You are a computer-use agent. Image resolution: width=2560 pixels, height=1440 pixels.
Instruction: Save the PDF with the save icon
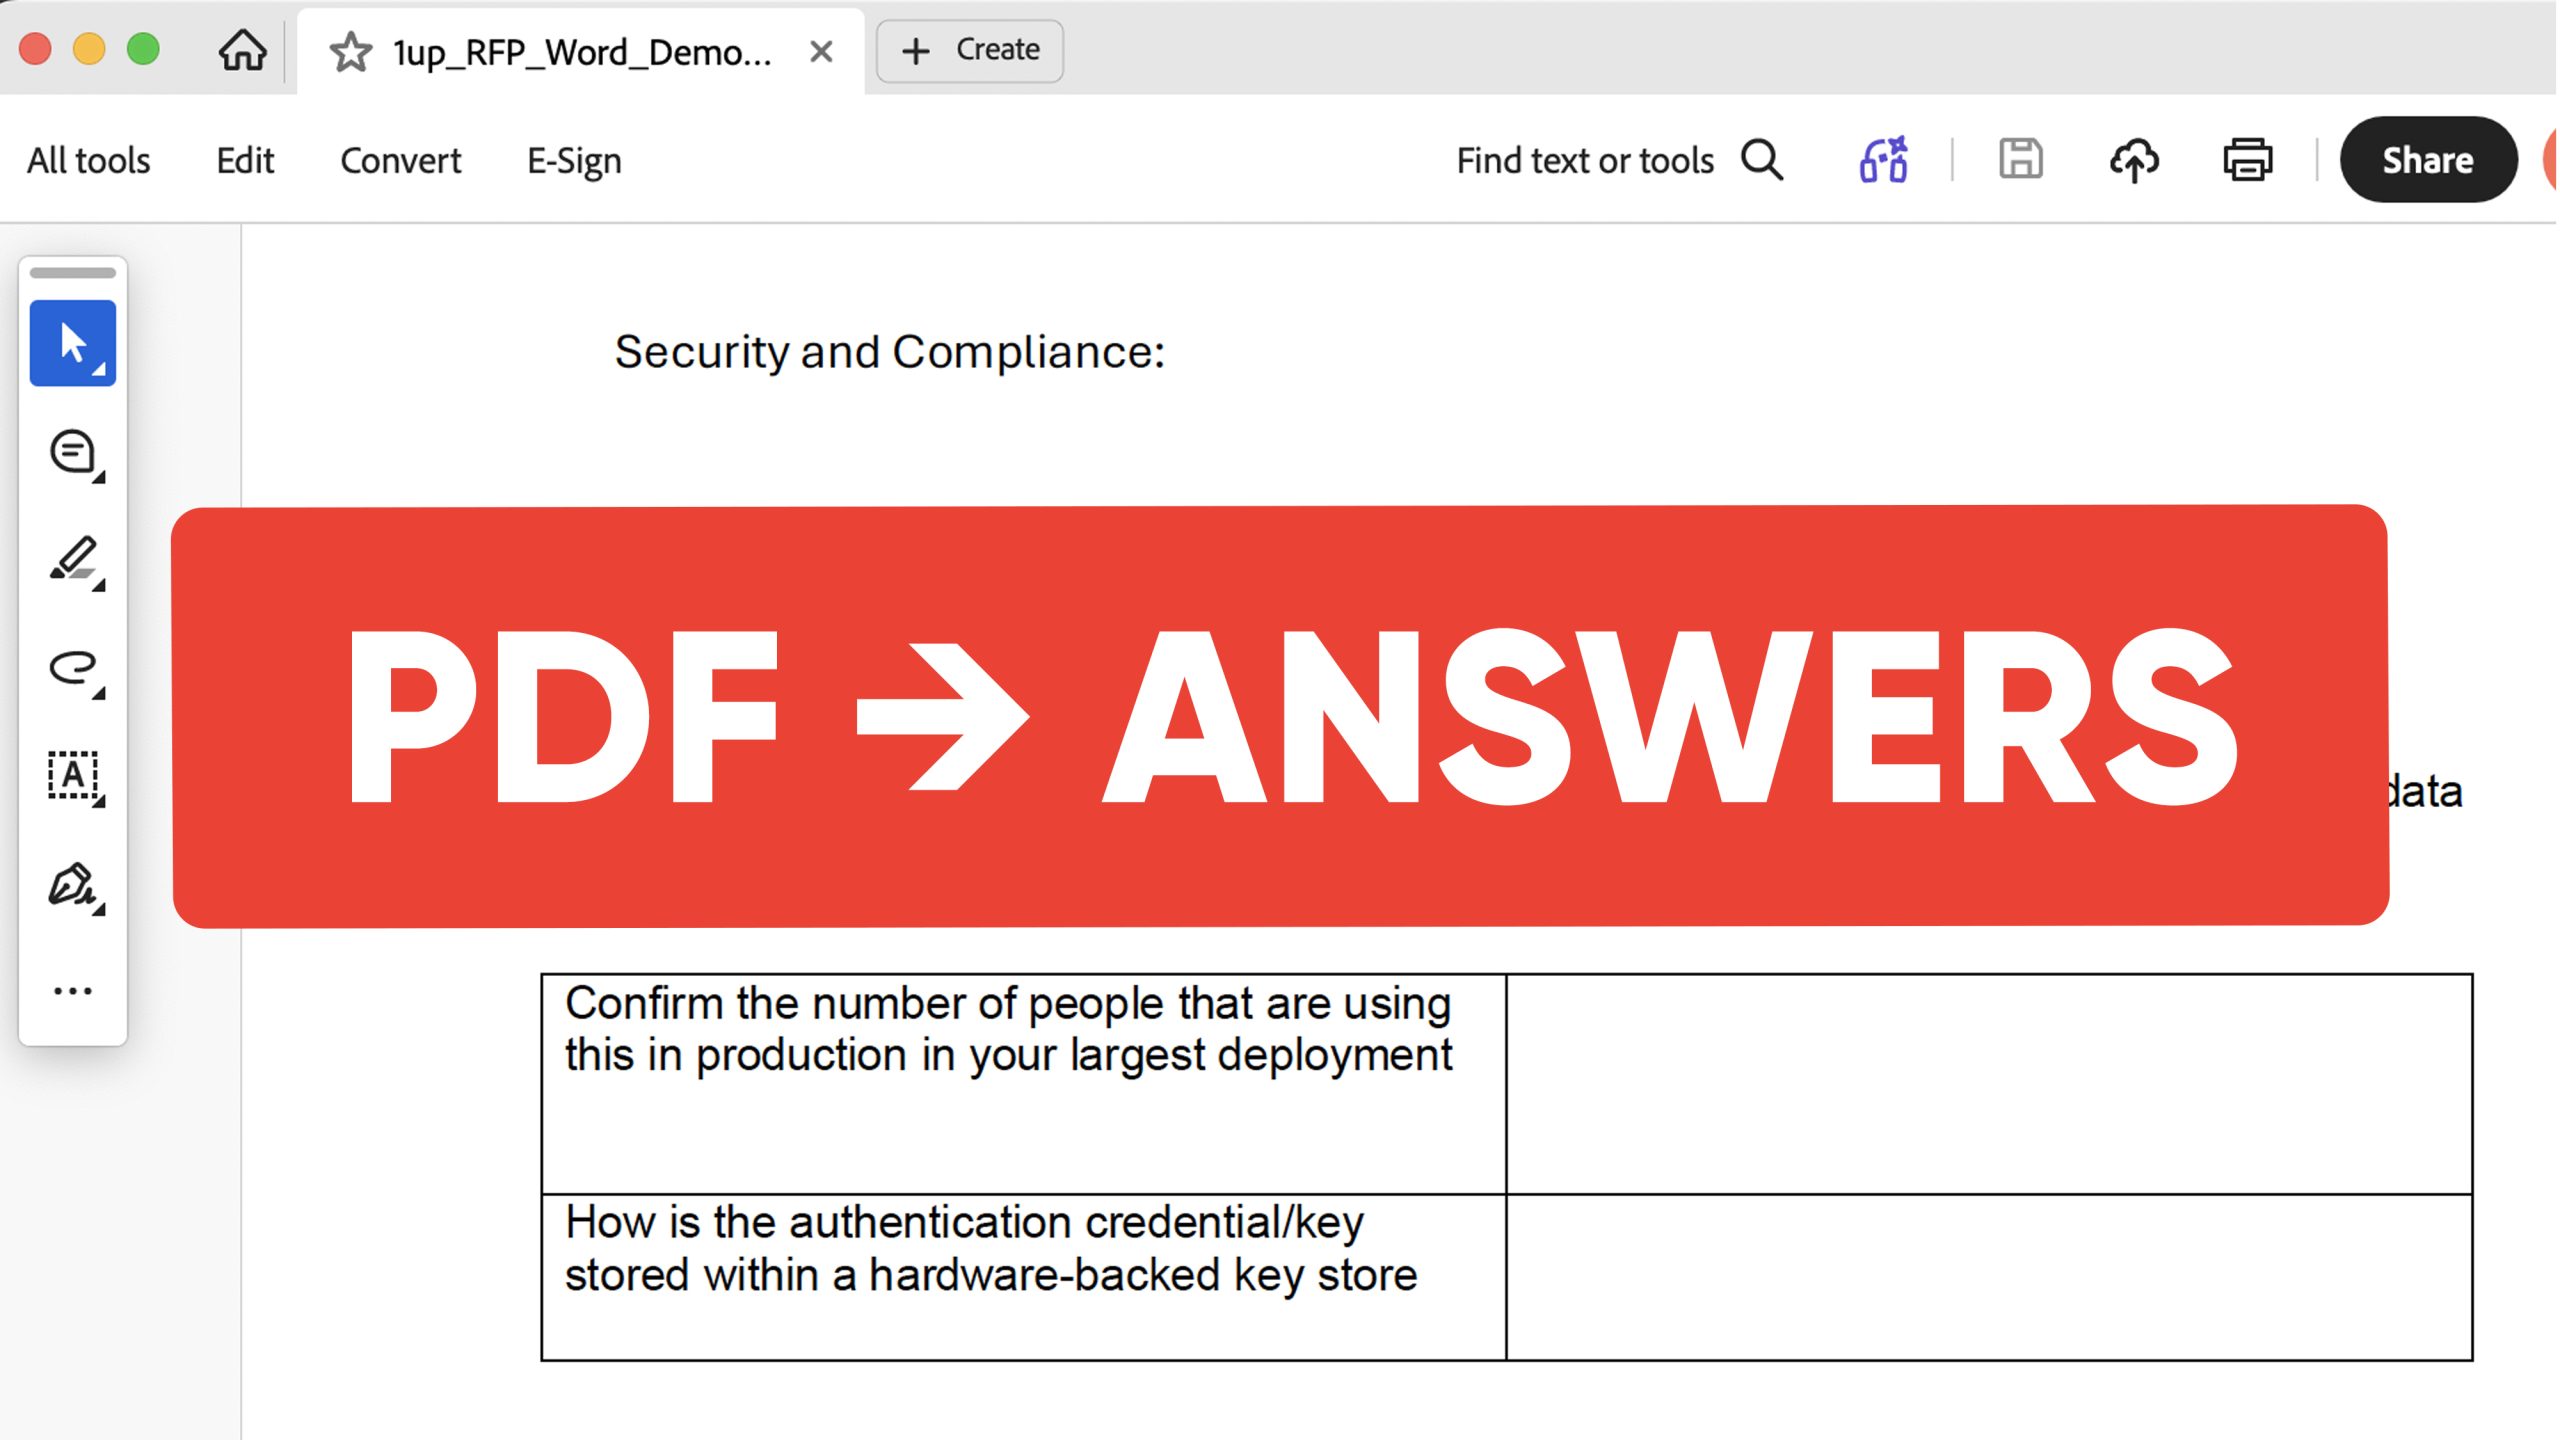pos(2020,160)
